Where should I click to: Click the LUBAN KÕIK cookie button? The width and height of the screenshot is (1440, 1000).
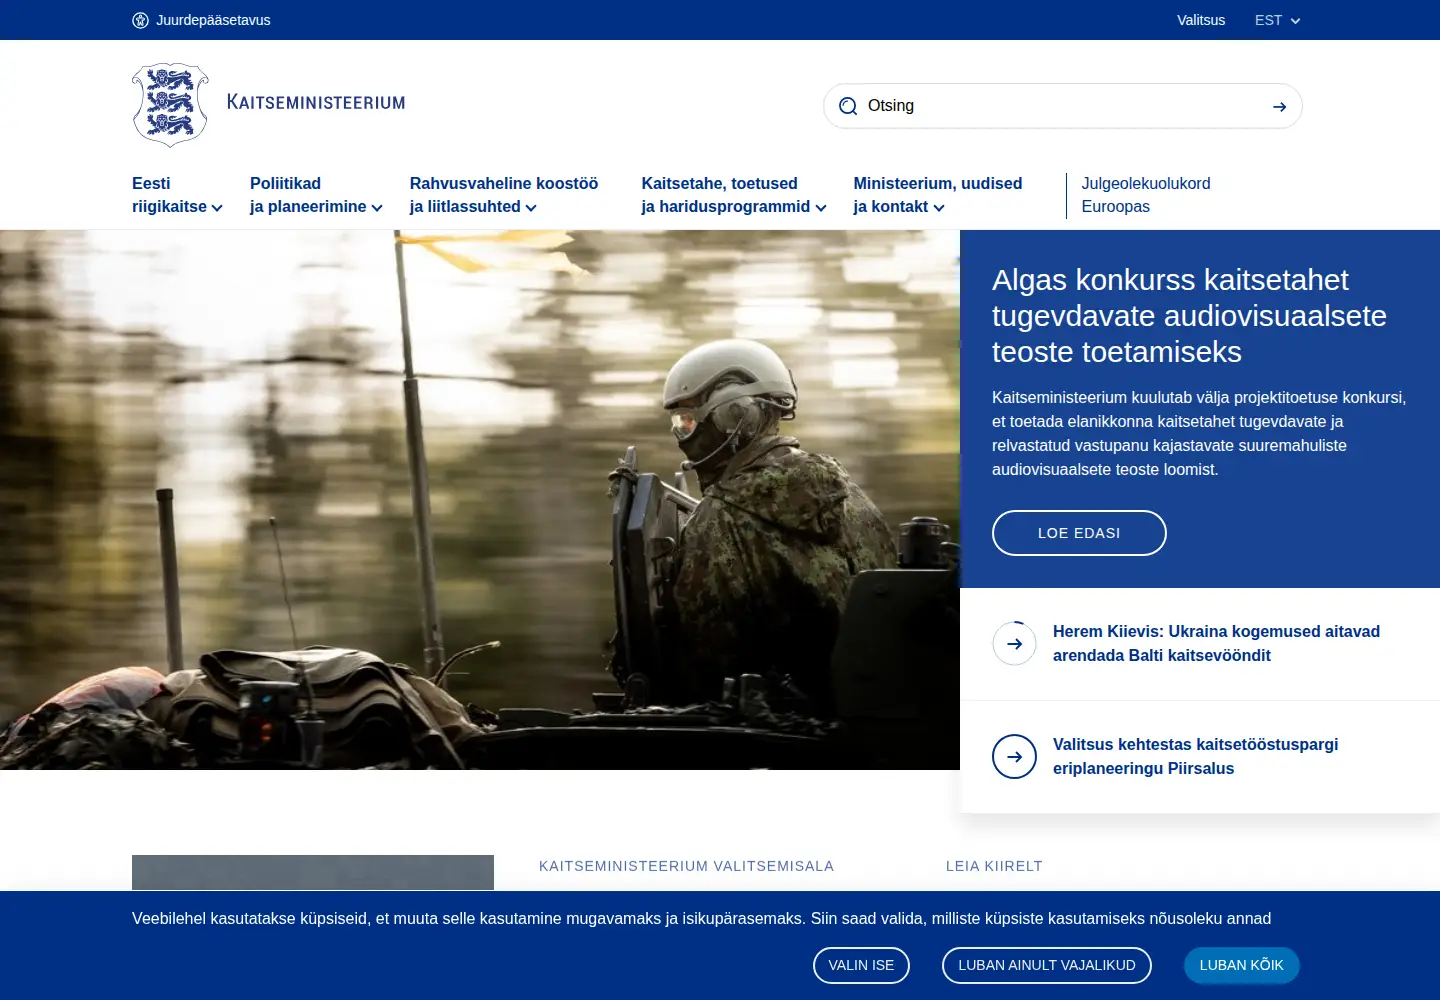pyautogui.click(x=1241, y=965)
